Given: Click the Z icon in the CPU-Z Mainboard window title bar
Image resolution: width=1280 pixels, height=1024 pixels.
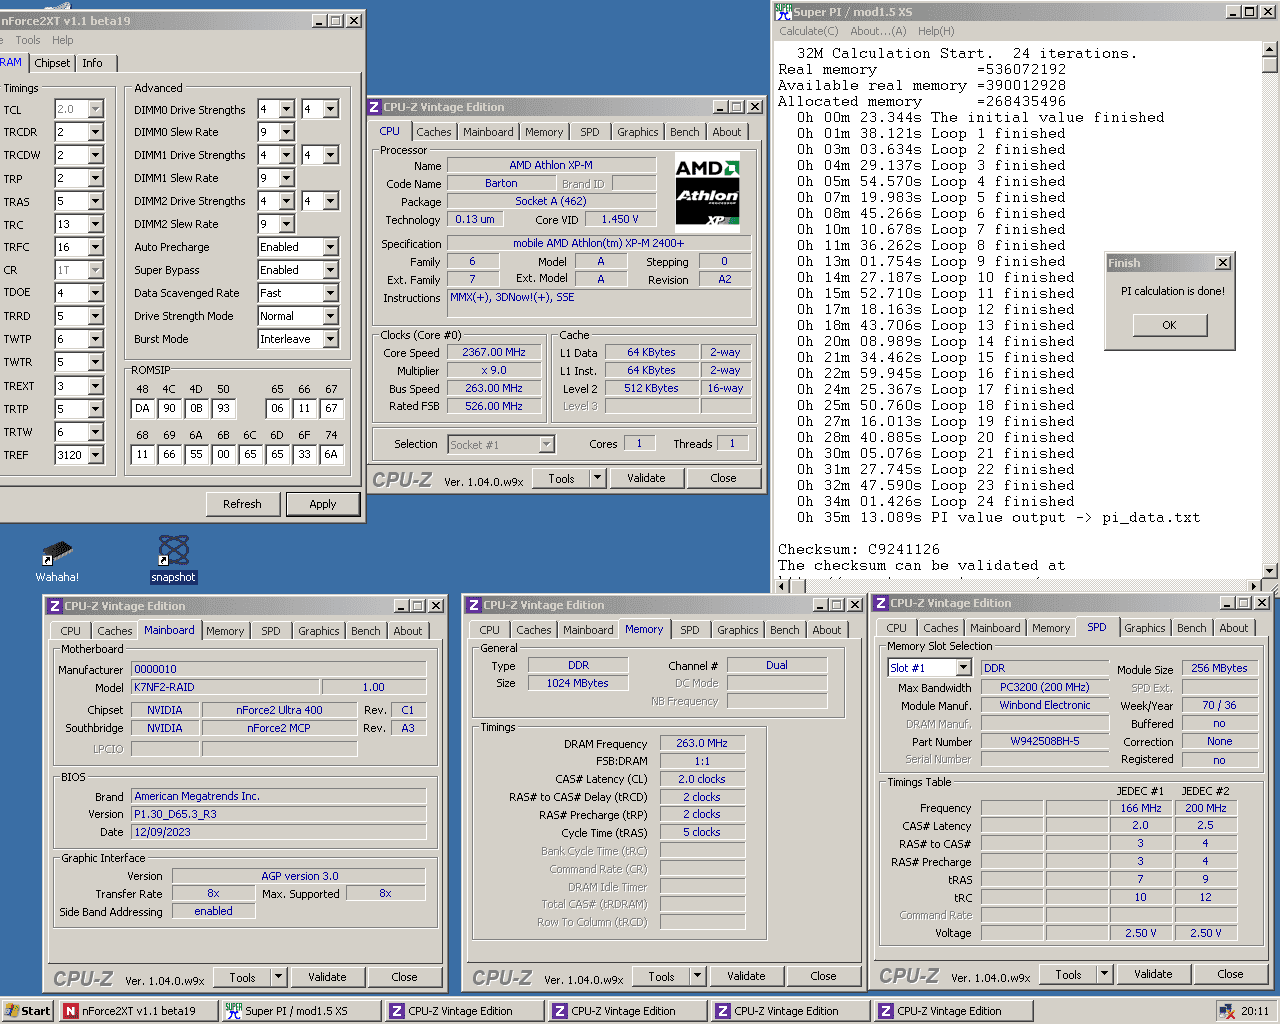Looking at the screenshot, I should click(x=56, y=606).
